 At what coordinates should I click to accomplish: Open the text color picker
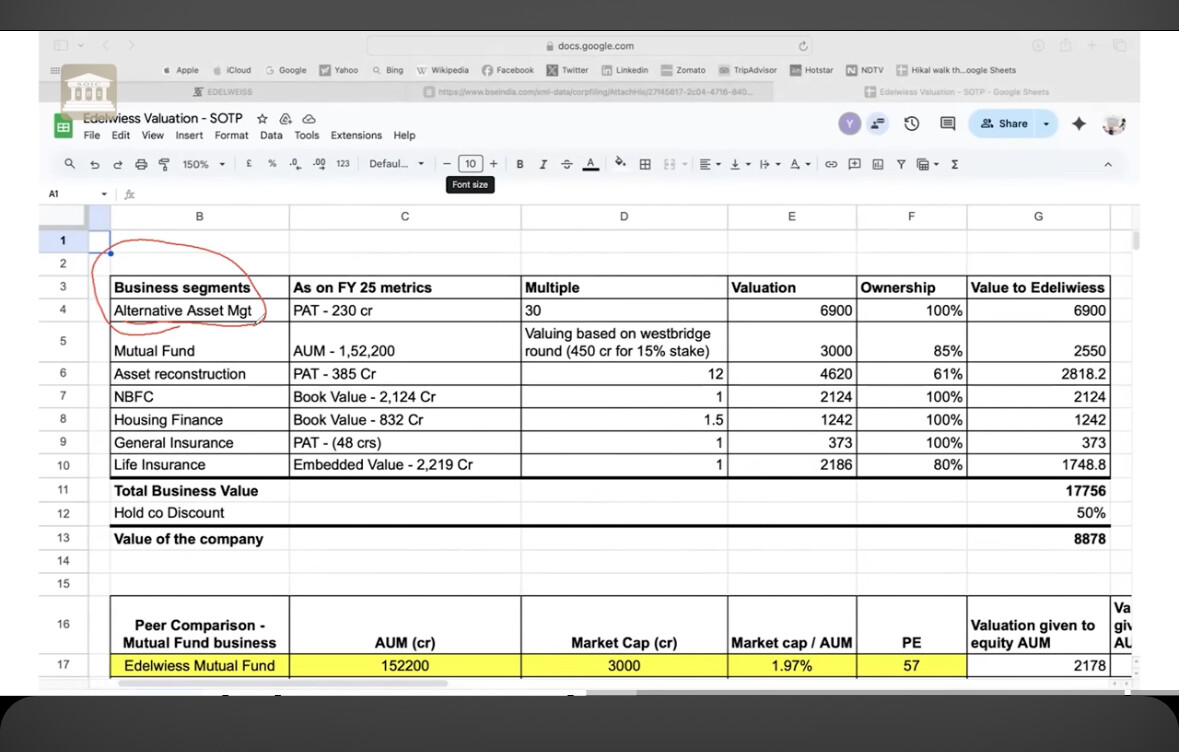pos(590,164)
